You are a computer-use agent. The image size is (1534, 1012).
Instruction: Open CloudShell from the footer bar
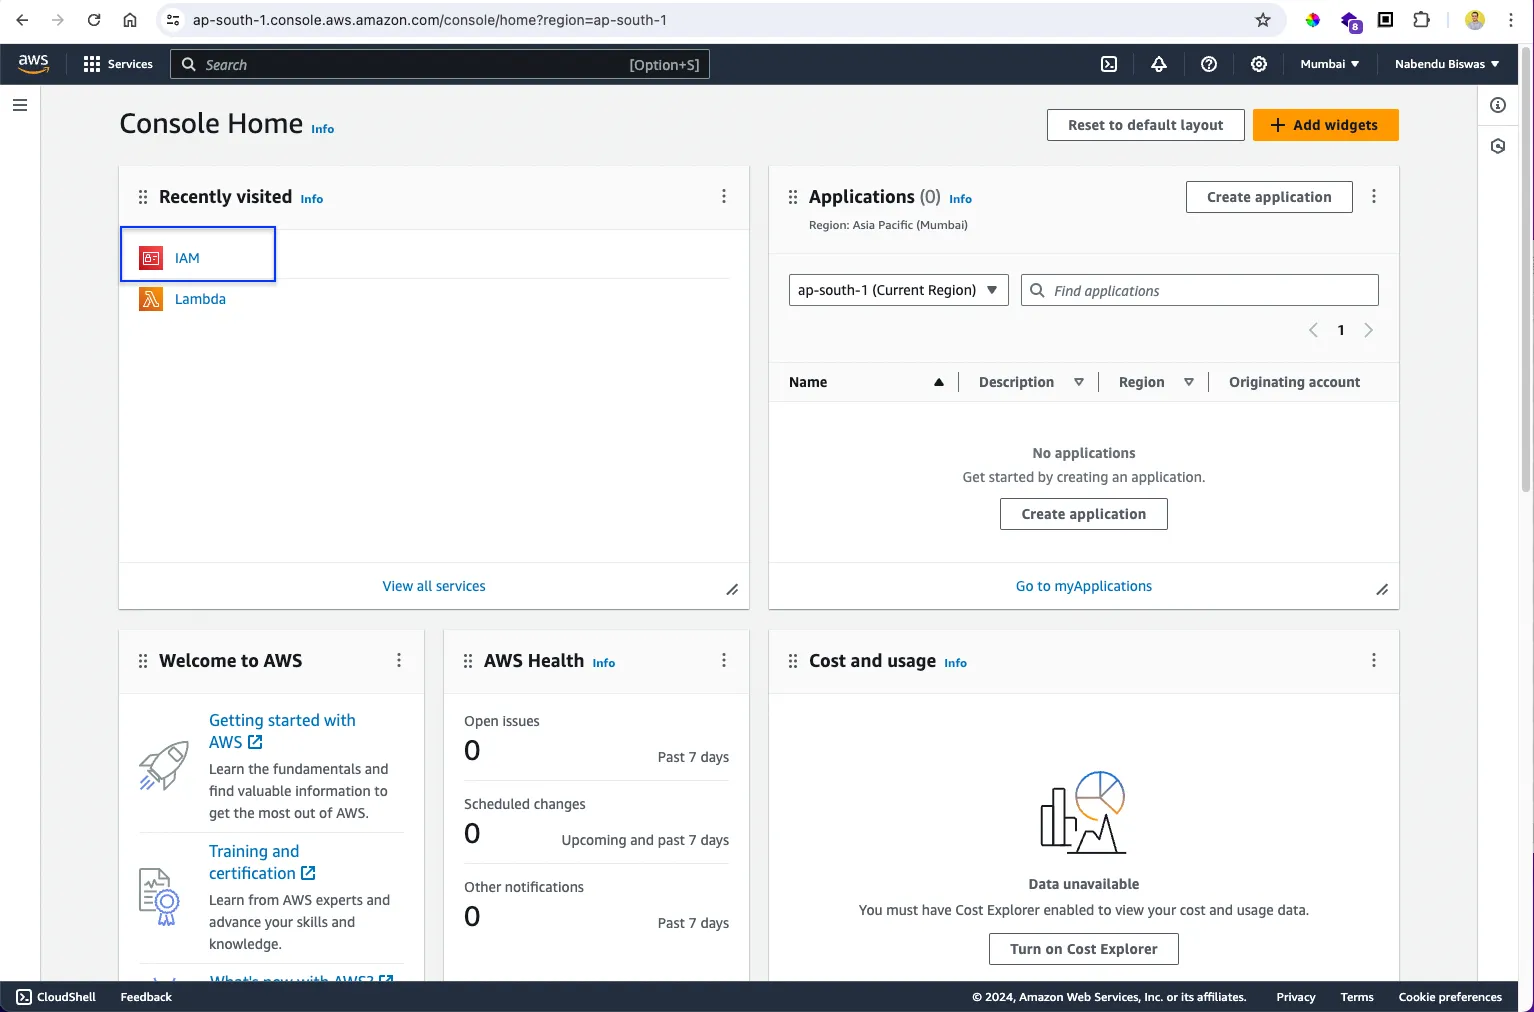coord(56,997)
